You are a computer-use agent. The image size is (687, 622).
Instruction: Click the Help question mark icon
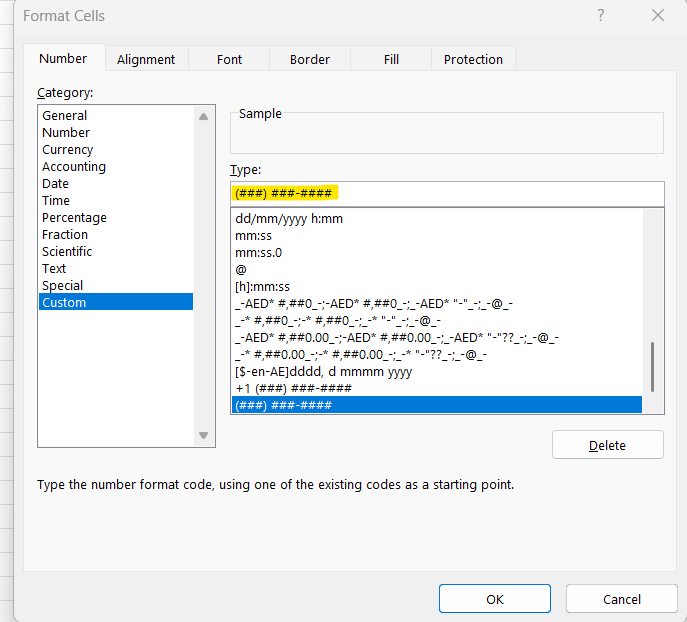click(x=601, y=16)
